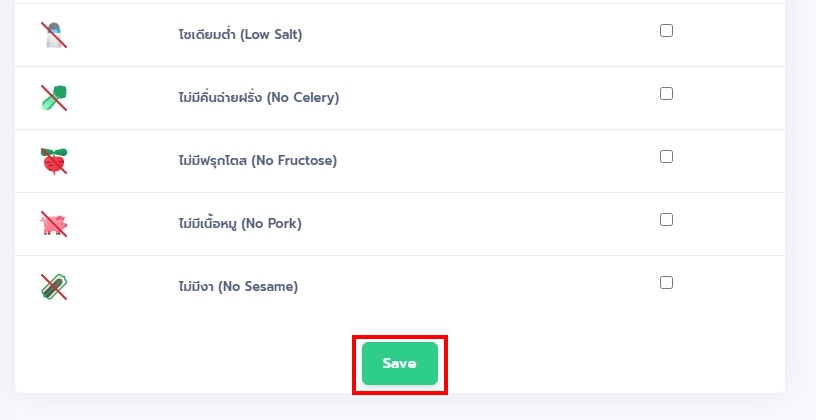Save the dietary preferences
Screen dimensions: 816x420
coord(400,363)
